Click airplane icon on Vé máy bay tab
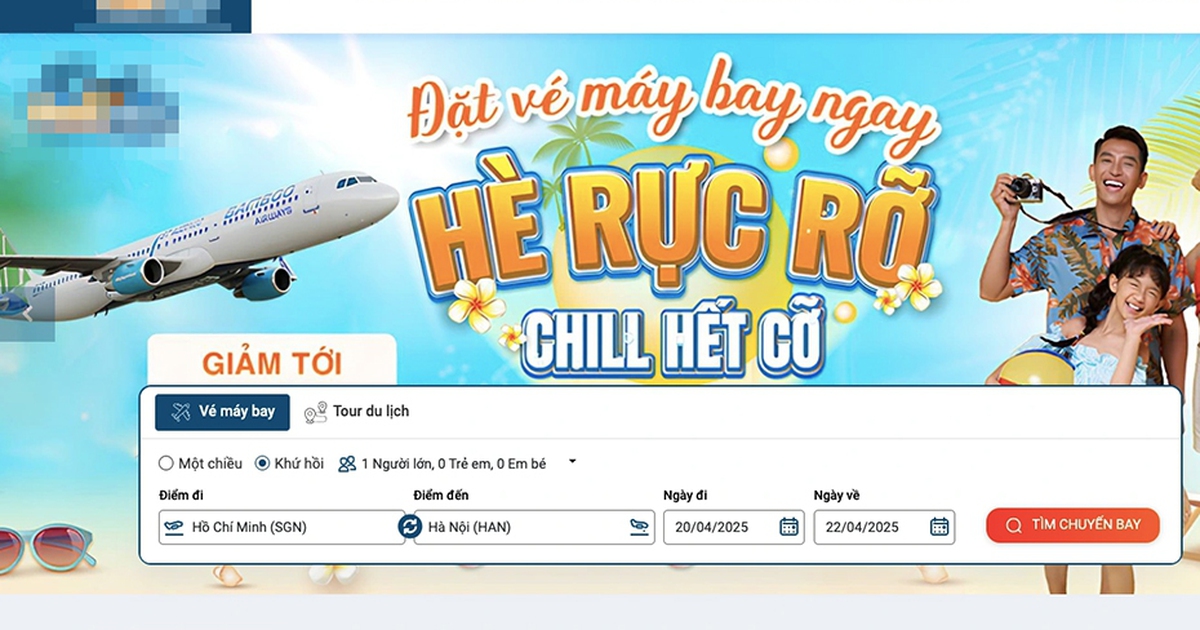Viewport: 1200px width, 630px height. coord(181,412)
